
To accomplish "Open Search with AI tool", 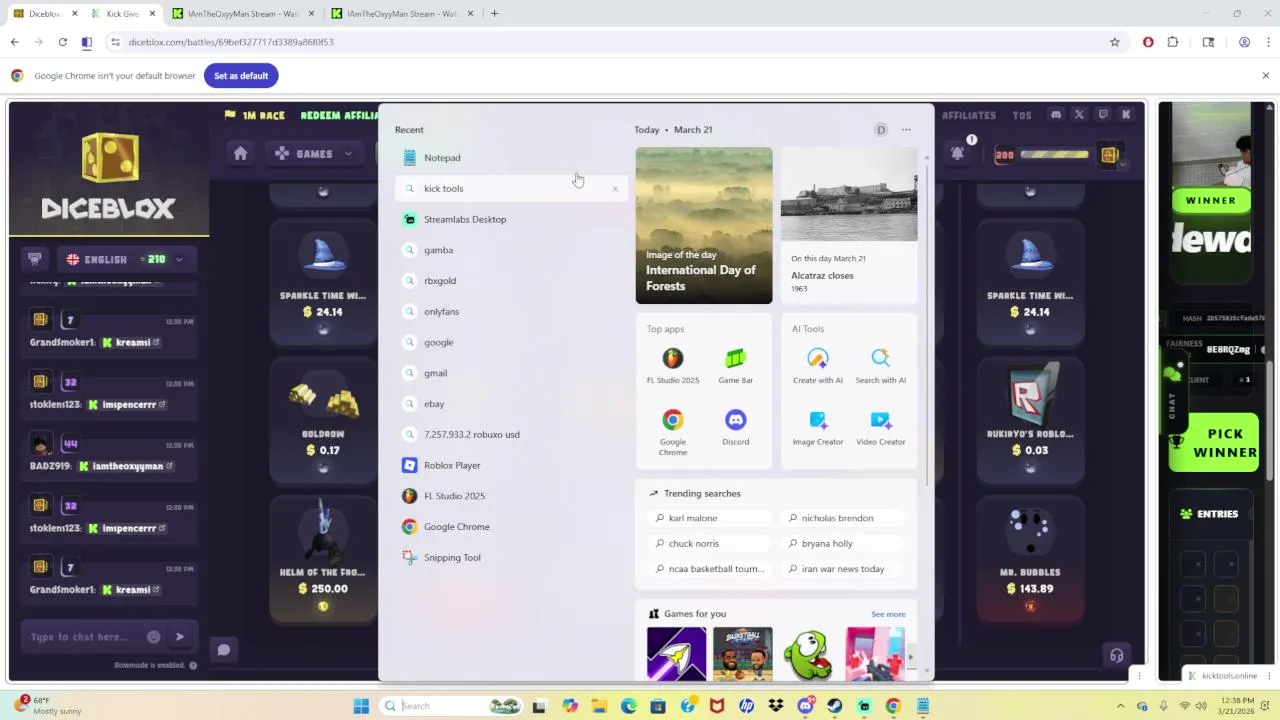I will coord(880,365).
